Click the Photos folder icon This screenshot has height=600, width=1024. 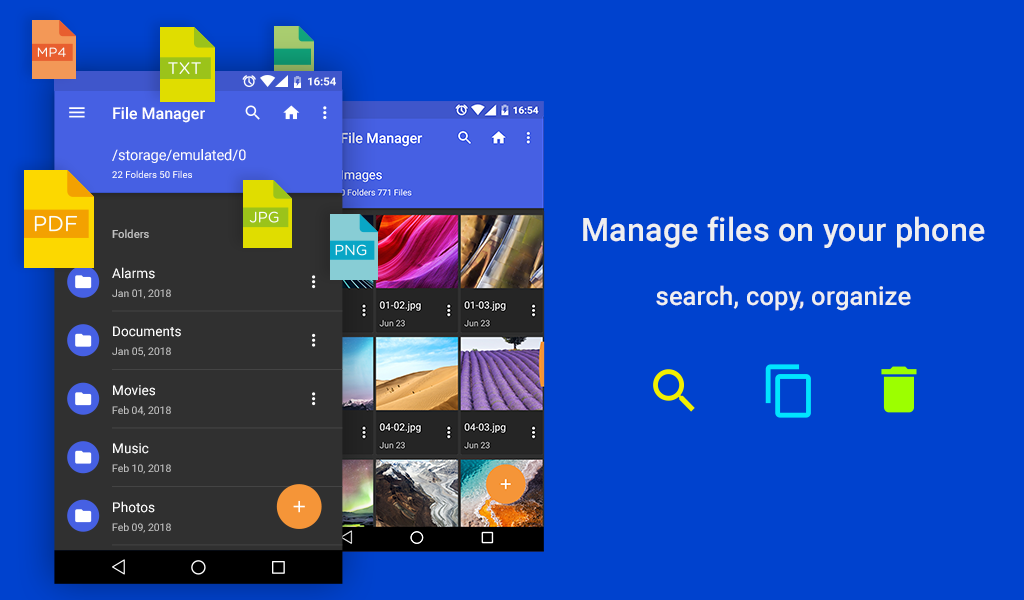click(83, 516)
